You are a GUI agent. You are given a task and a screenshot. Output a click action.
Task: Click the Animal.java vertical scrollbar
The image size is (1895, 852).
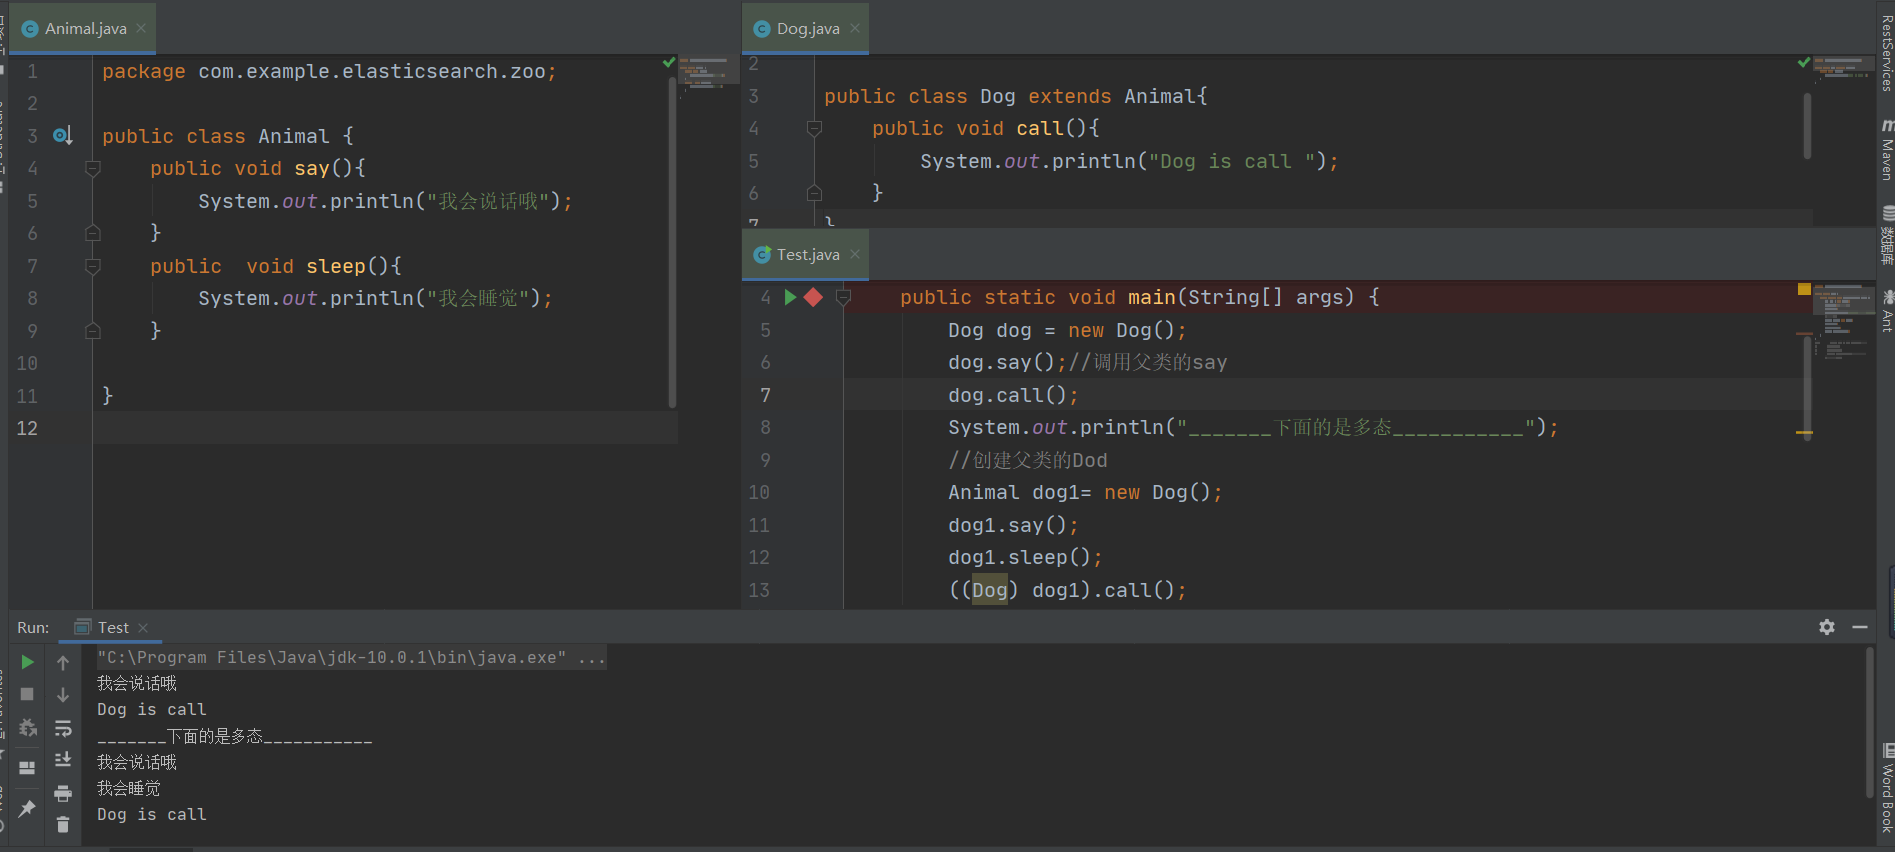click(x=672, y=242)
